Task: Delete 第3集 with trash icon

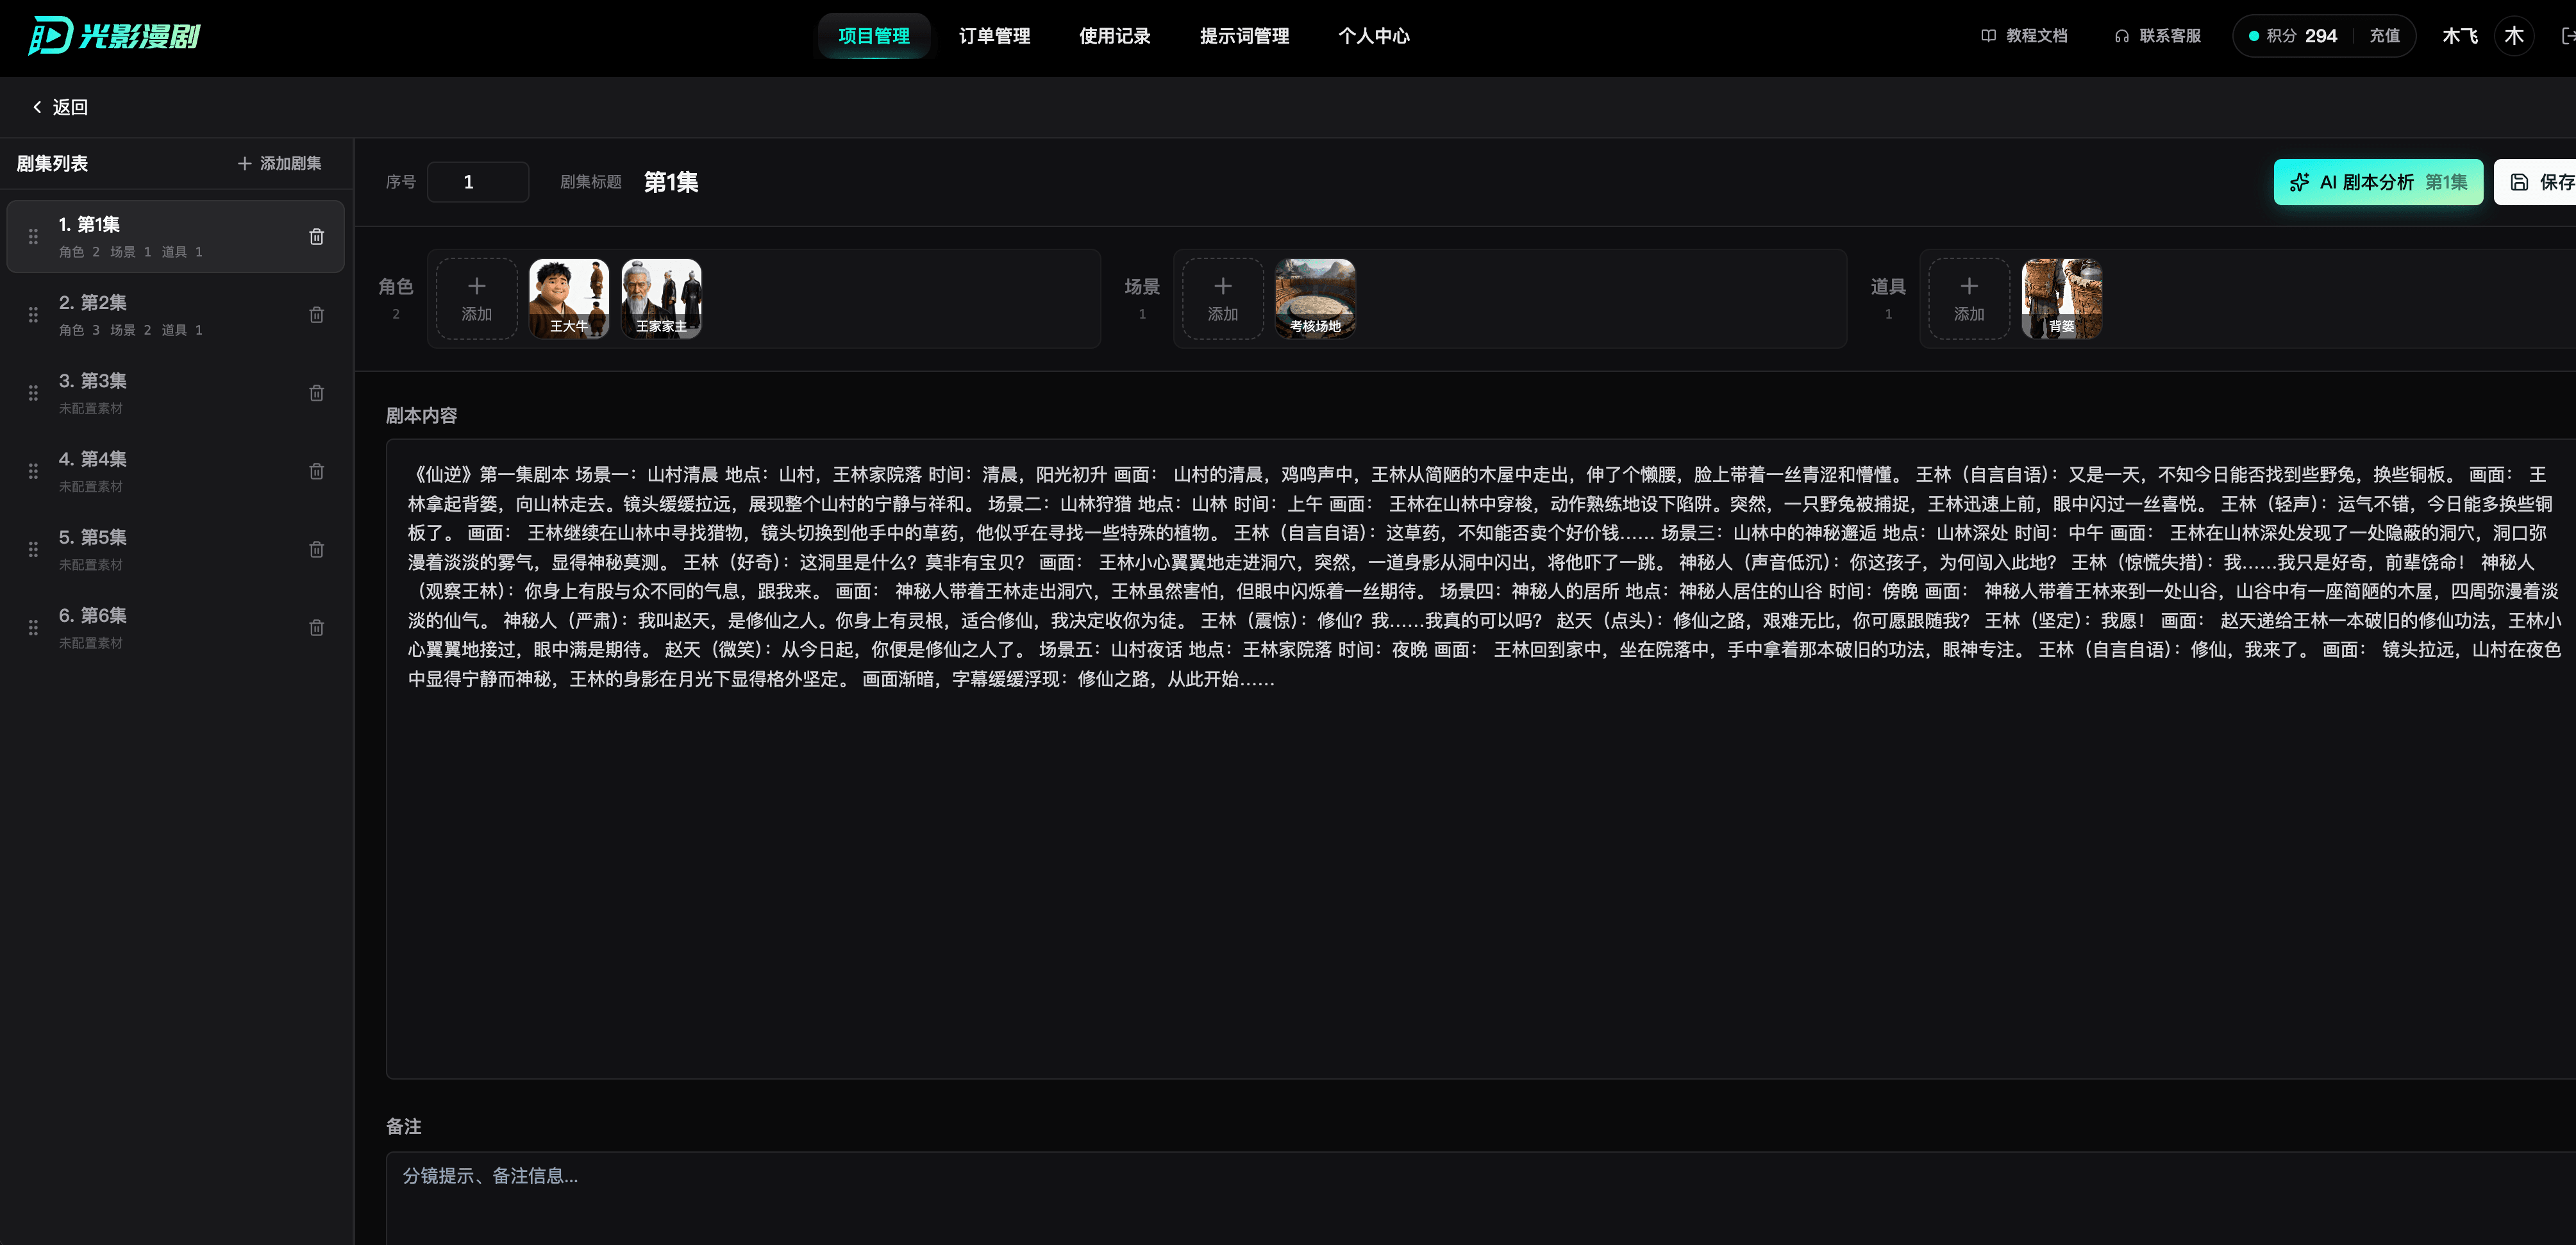Action: click(316, 392)
